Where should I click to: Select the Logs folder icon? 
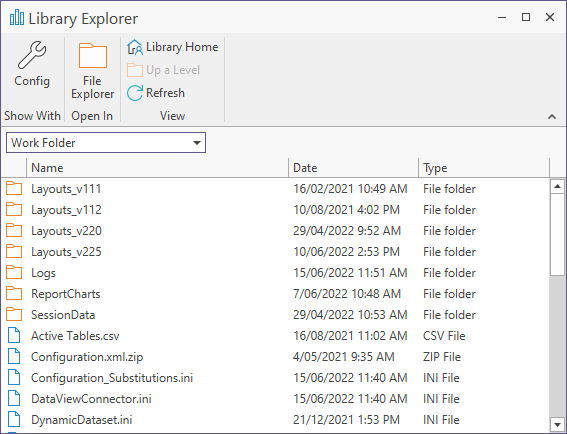tap(14, 272)
